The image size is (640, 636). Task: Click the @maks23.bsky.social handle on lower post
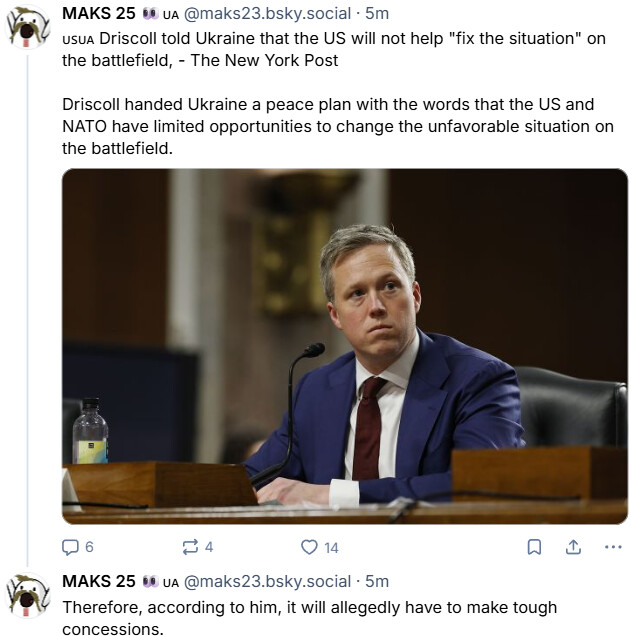[268, 581]
